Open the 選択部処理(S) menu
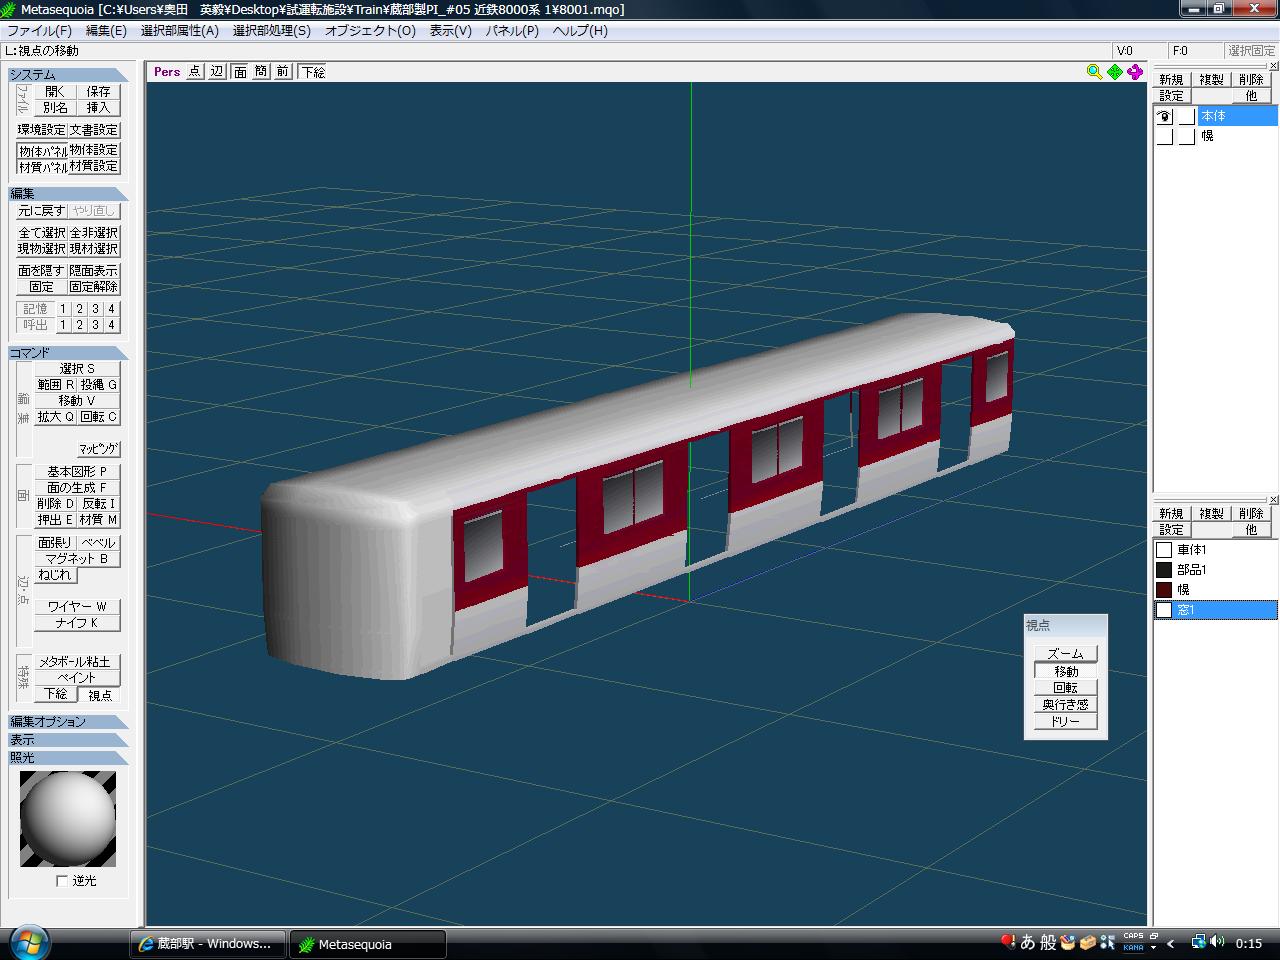The width and height of the screenshot is (1280, 960). coord(271,31)
